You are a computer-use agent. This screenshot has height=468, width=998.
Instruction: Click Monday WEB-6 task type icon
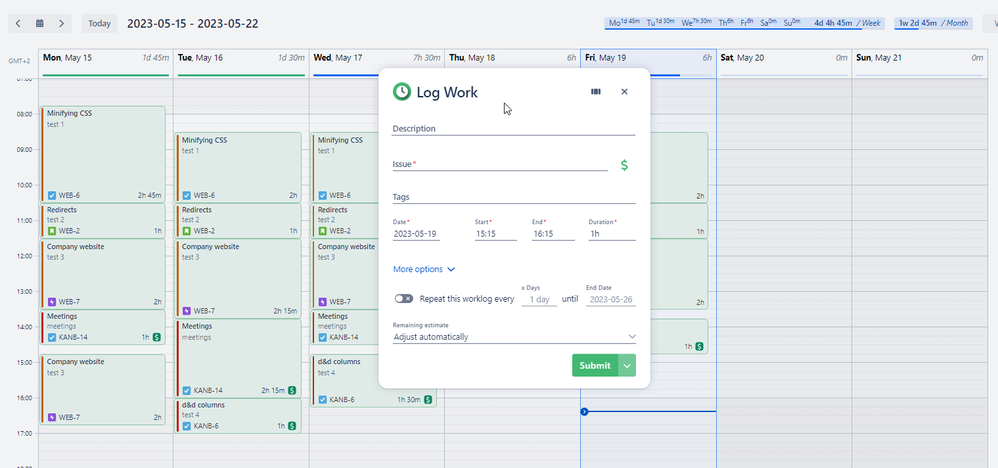click(52, 195)
